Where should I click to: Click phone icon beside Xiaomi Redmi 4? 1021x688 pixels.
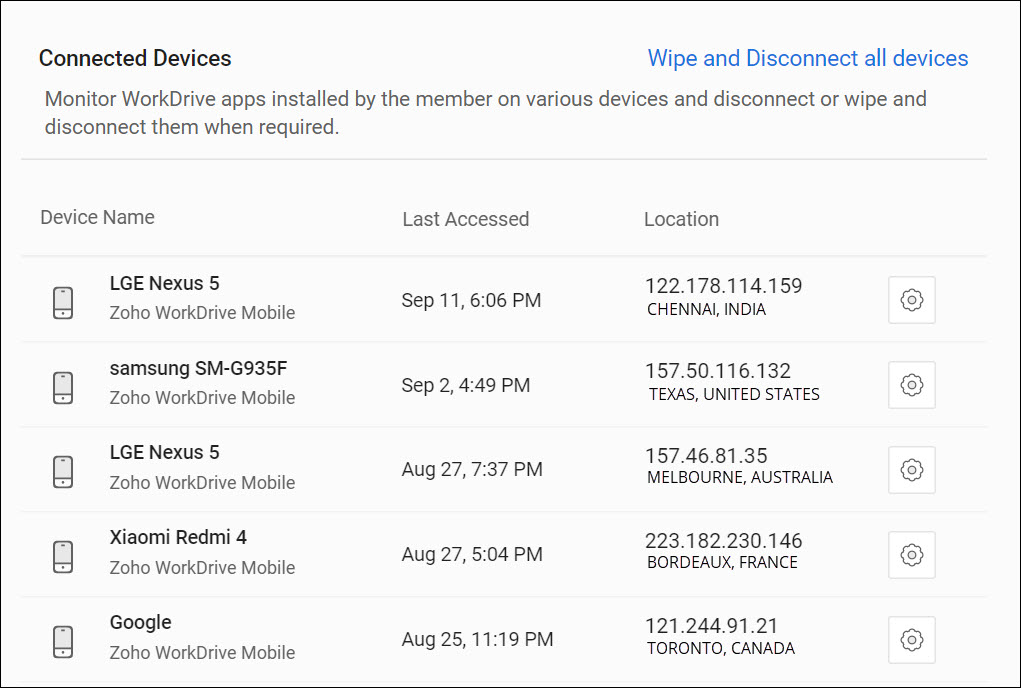point(63,557)
